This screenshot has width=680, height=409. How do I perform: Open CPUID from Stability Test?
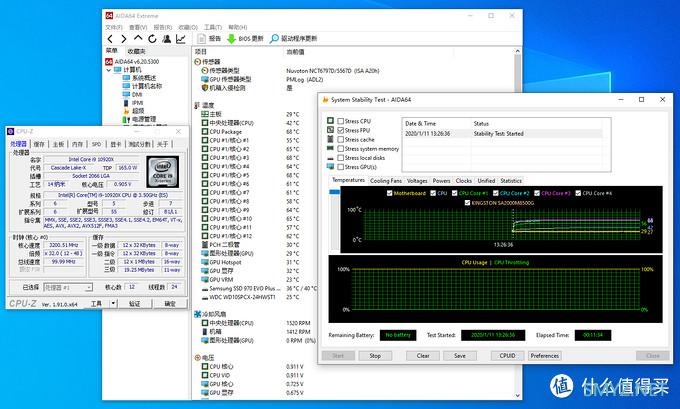507,356
